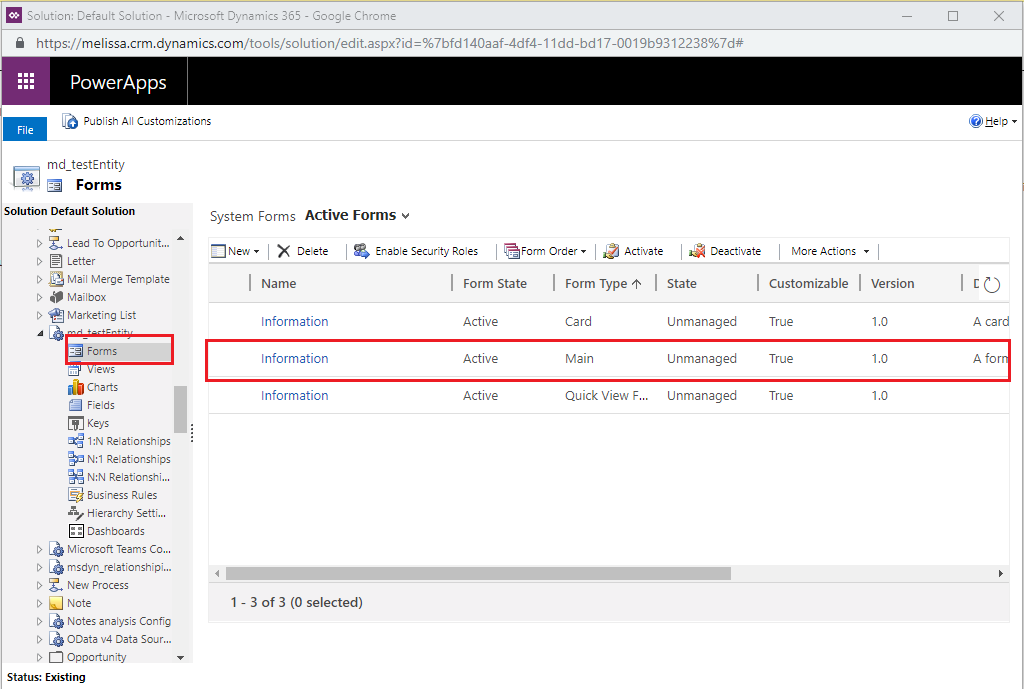Collapse the md_testEntity tree node
The image size is (1024, 689).
pos(40,333)
